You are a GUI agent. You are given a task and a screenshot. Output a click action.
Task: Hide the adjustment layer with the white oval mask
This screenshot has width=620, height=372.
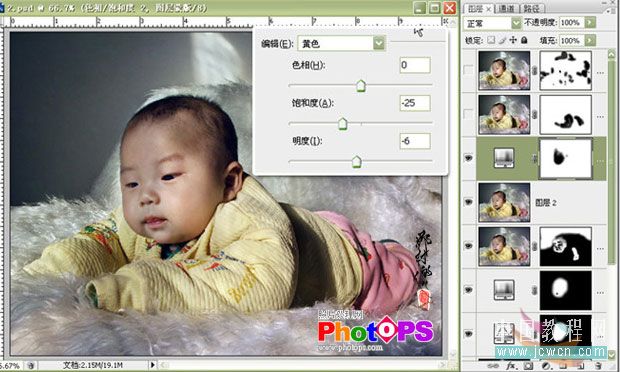point(469,290)
